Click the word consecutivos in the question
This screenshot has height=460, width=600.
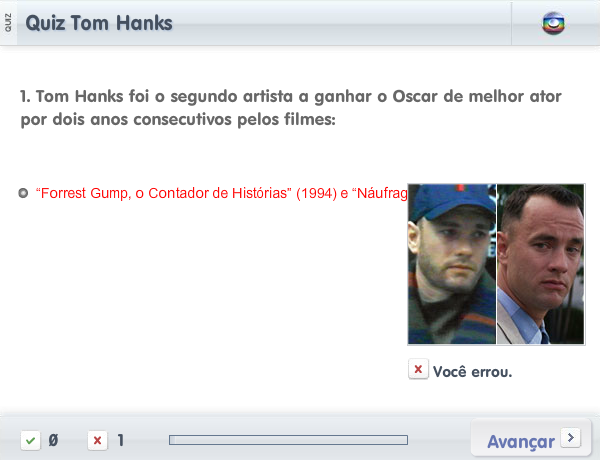[183, 119]
